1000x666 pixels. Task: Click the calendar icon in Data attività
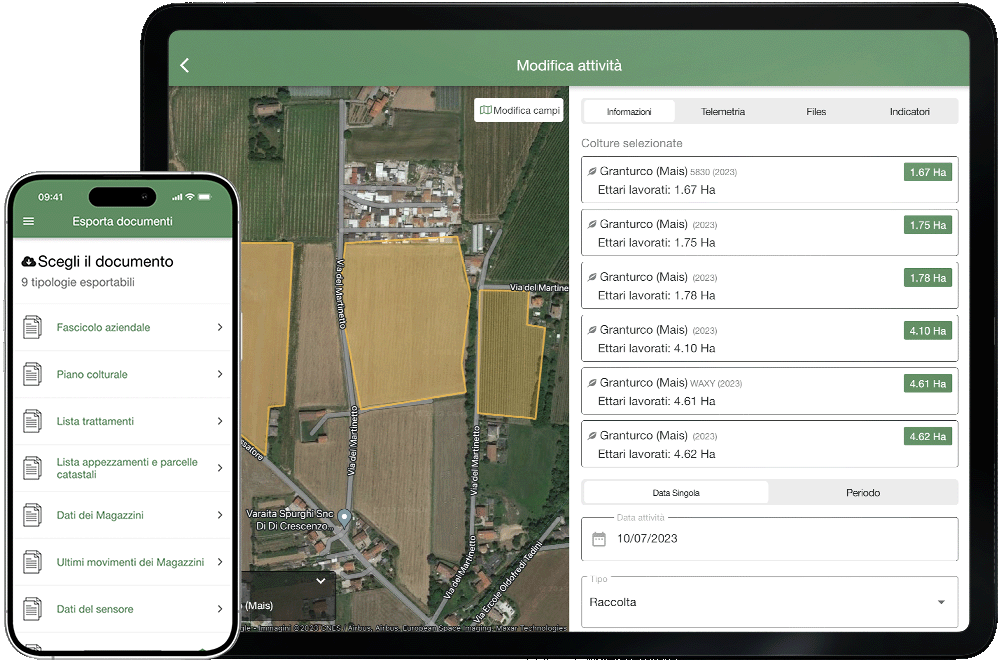599,539
